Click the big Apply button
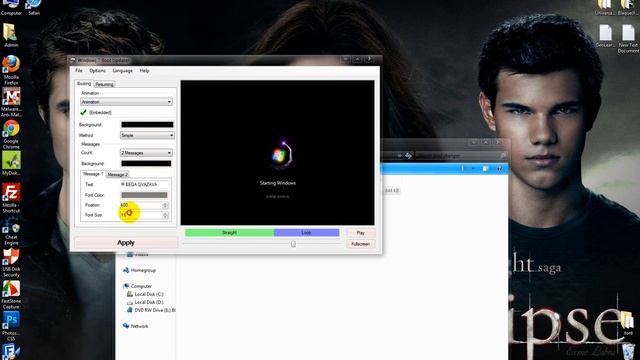The width and height of the screenshot is (640, 360). click(x=126, y=243)
